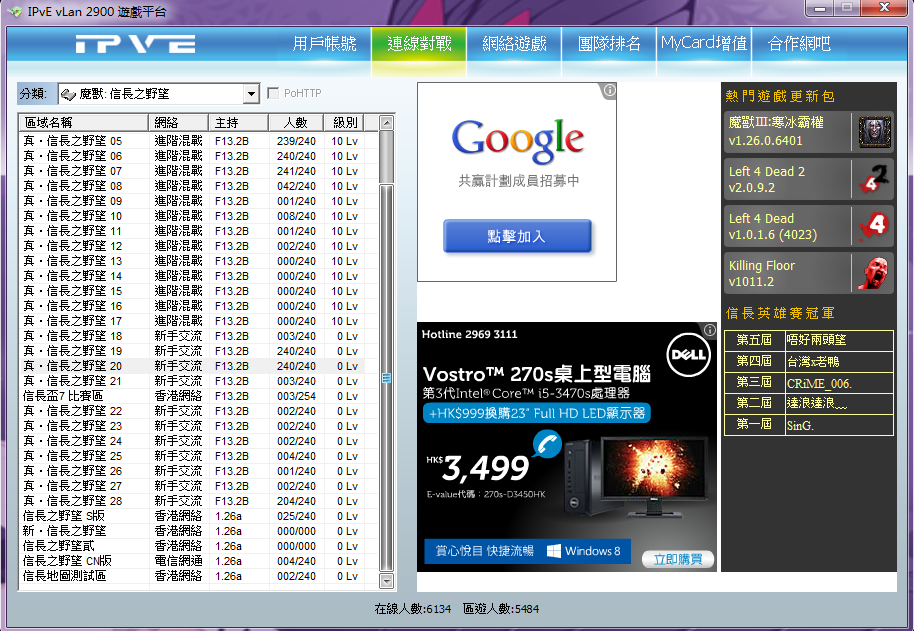Click the Killing Floor game icon
Image resolution: width=914 pixels, height=631 pixels.
click(873, 273)
